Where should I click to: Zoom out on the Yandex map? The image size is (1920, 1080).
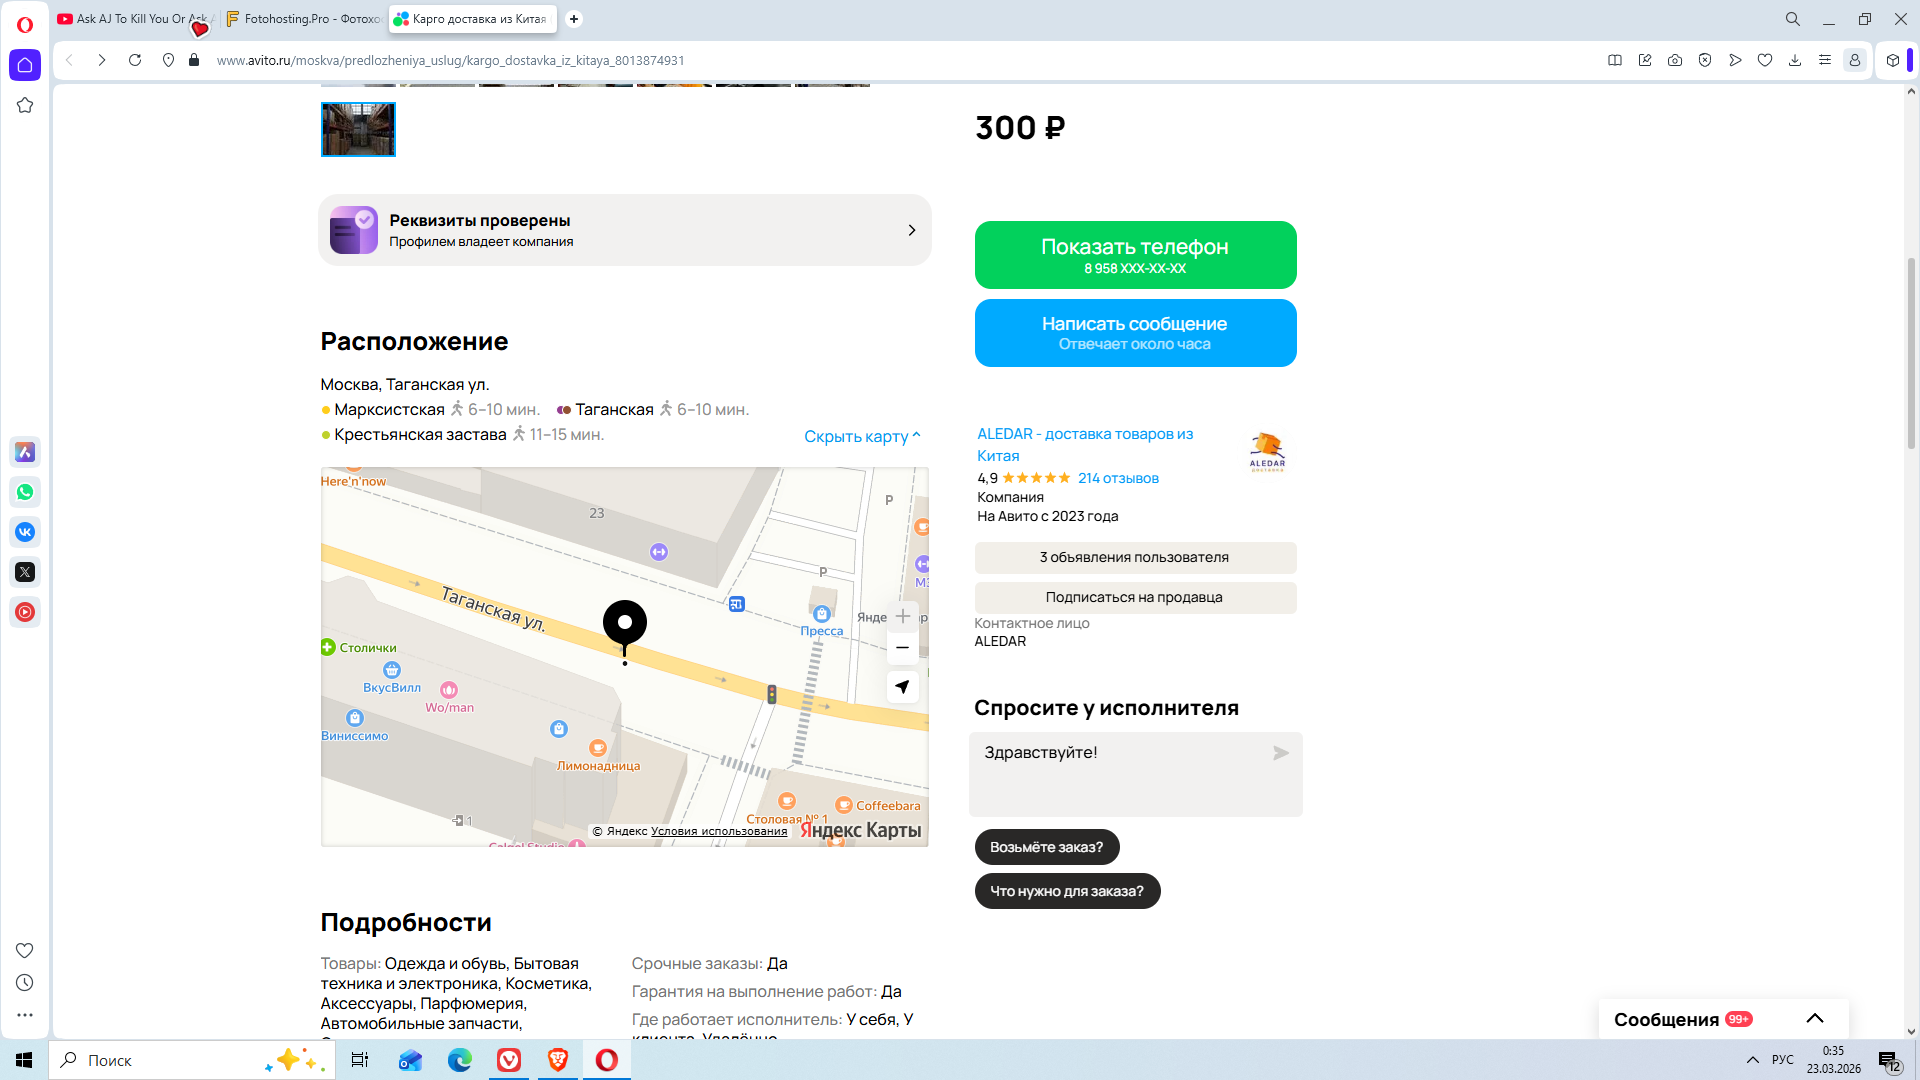pyautogui.click(x=902, y=648)
